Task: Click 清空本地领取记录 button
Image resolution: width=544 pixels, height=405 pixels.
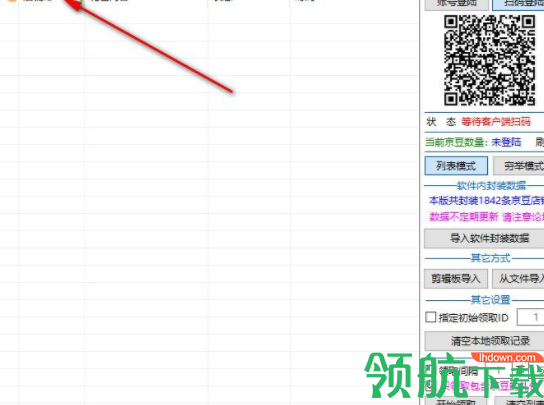Action: point(484,340)
